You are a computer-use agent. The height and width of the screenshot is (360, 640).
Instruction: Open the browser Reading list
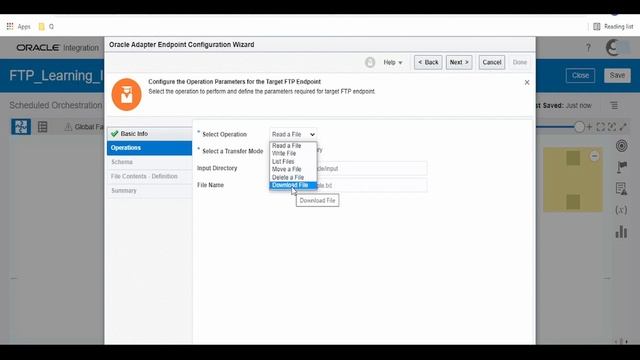[x=613, y=27]
